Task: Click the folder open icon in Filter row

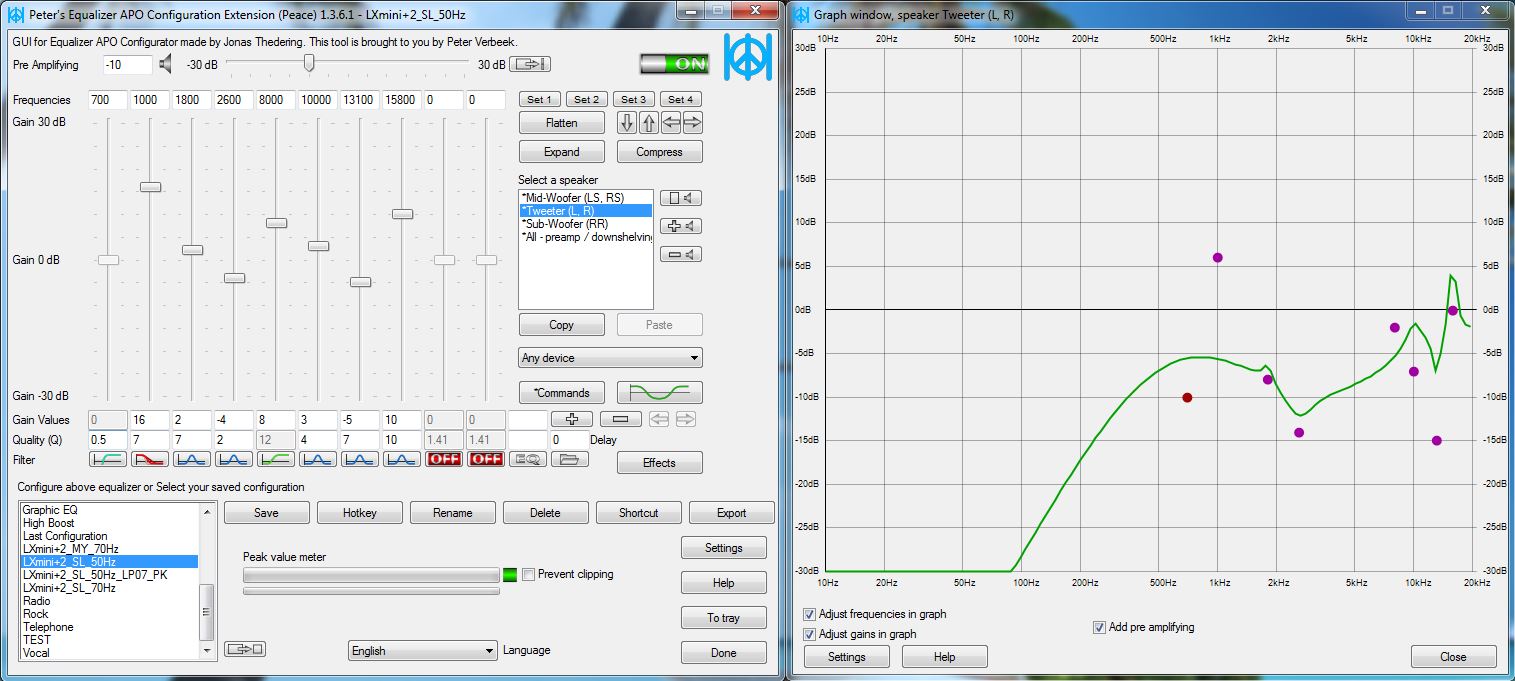Action: click(x=569, y=460)
